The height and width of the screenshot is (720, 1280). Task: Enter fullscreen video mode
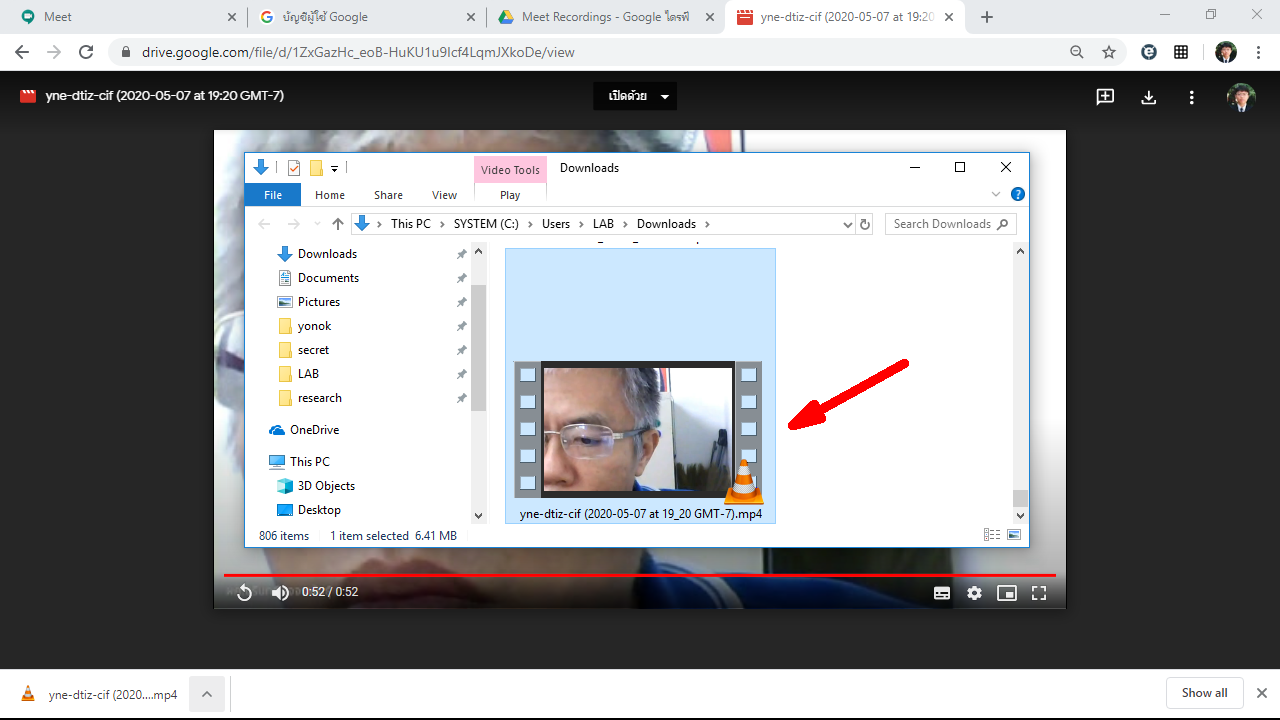(x=1039, y=593)
